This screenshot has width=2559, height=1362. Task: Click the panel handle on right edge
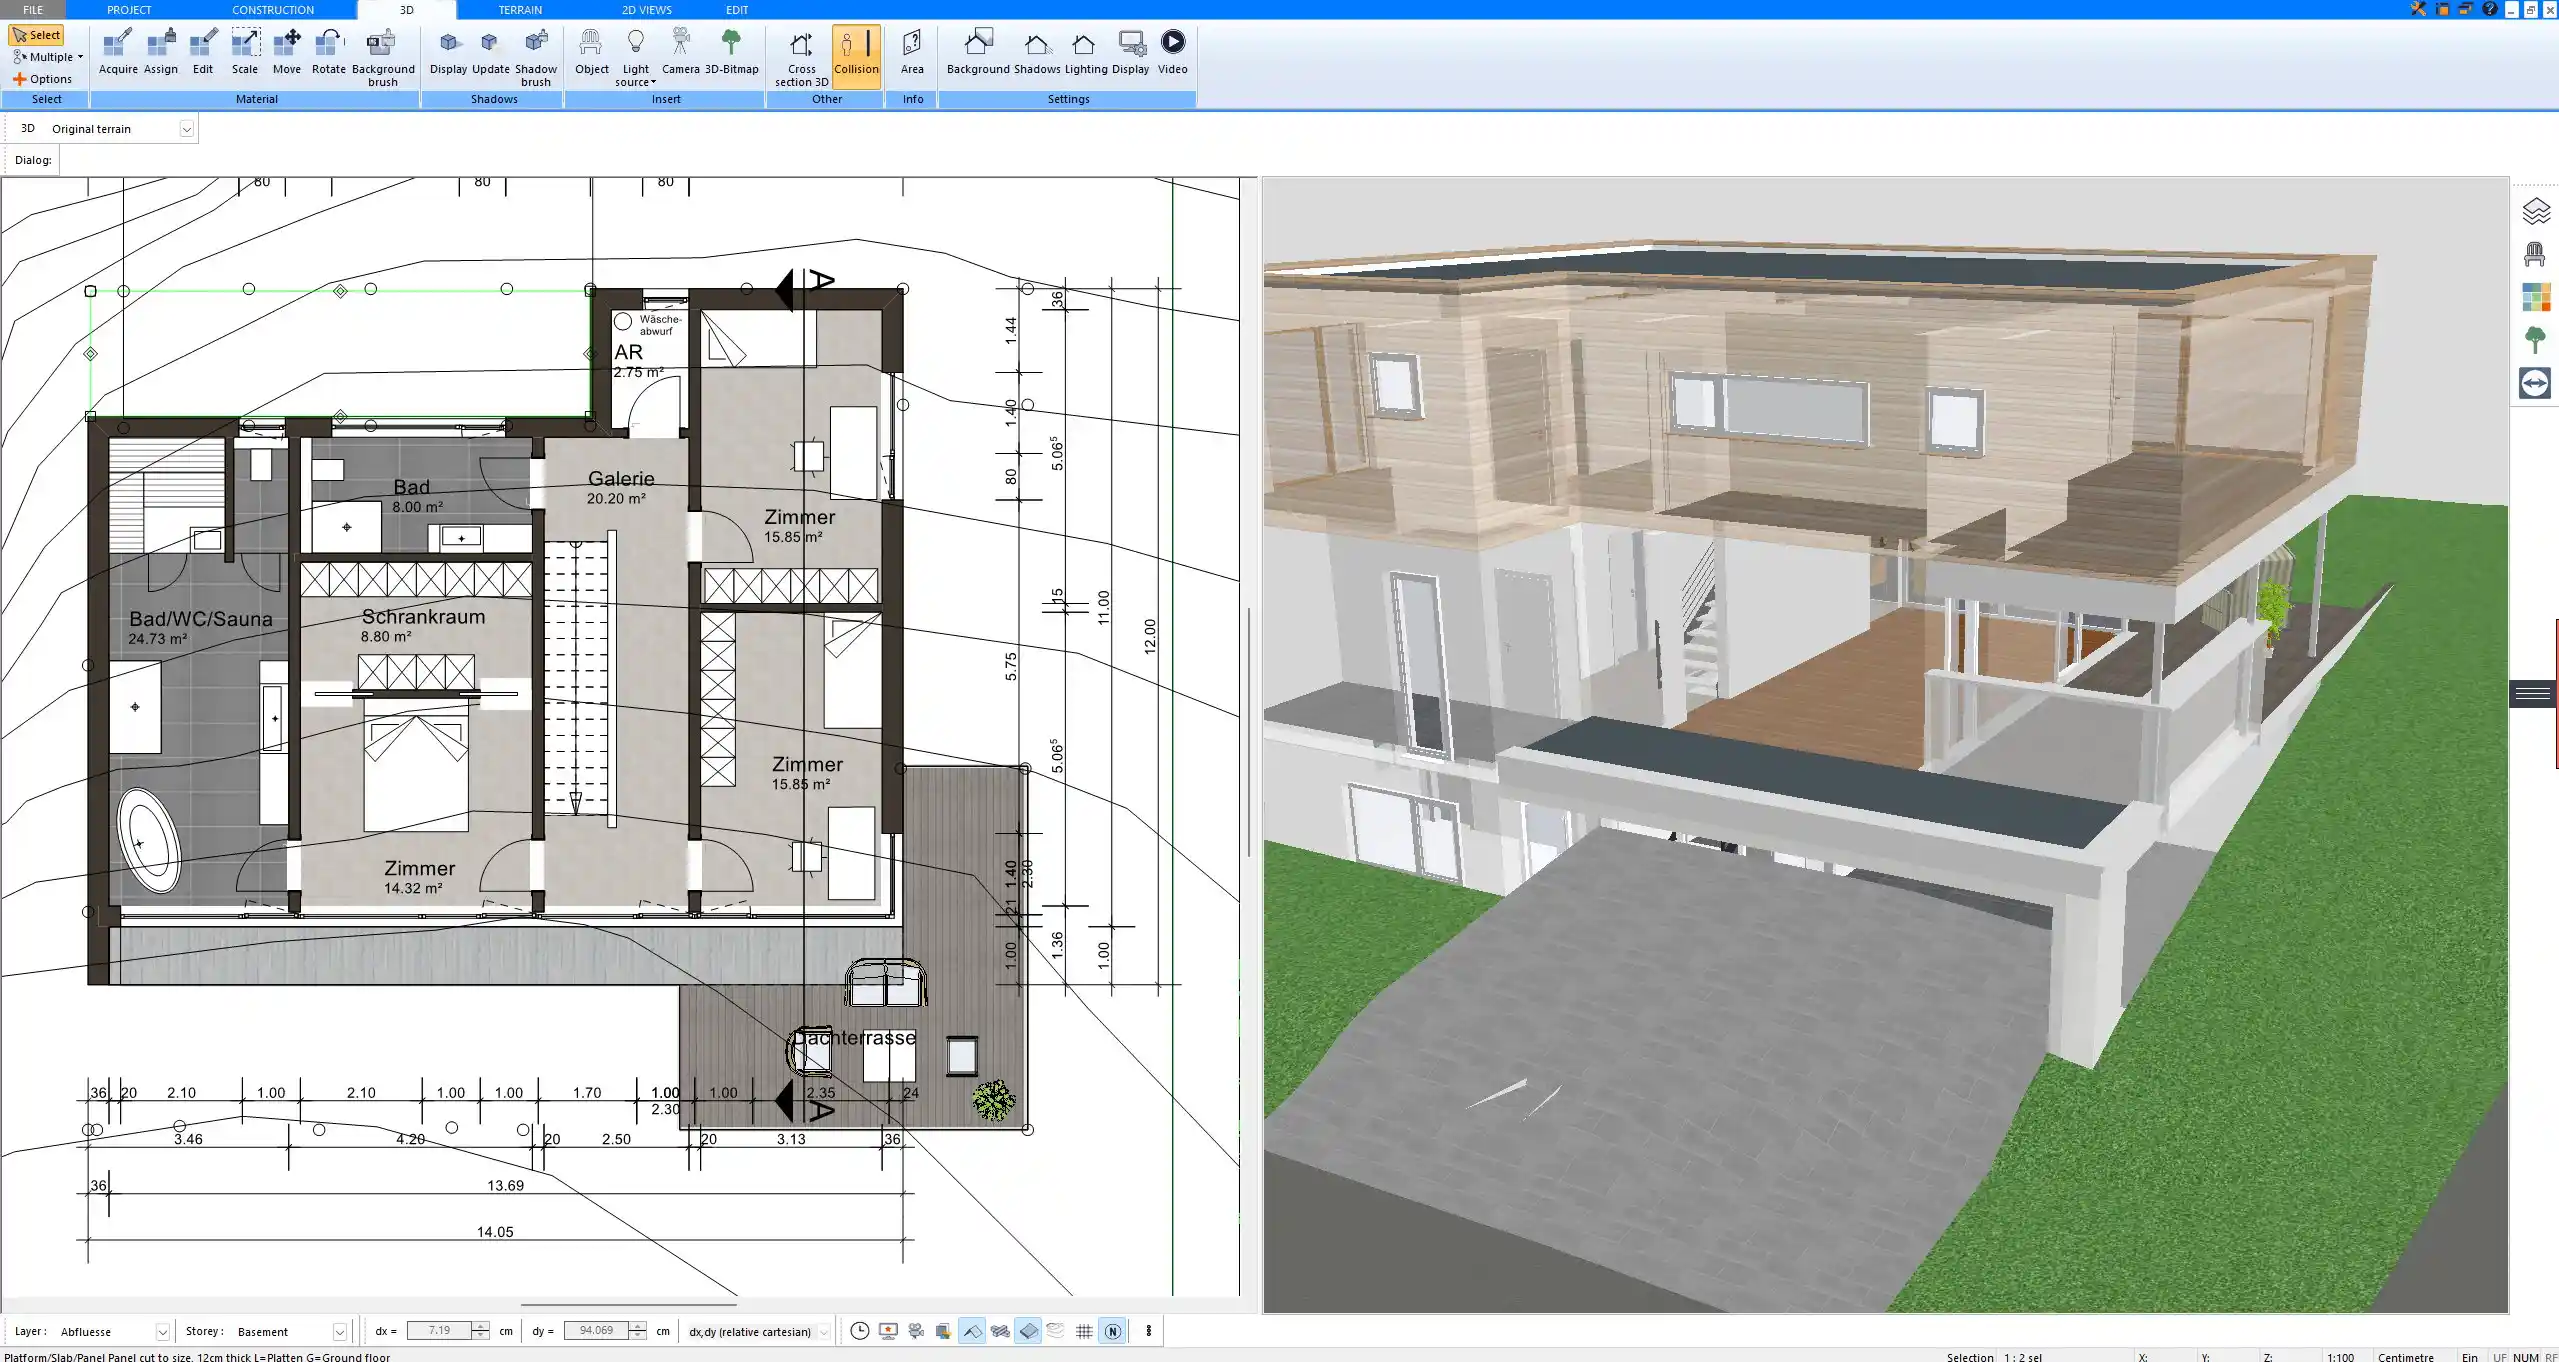point(2533,693)
